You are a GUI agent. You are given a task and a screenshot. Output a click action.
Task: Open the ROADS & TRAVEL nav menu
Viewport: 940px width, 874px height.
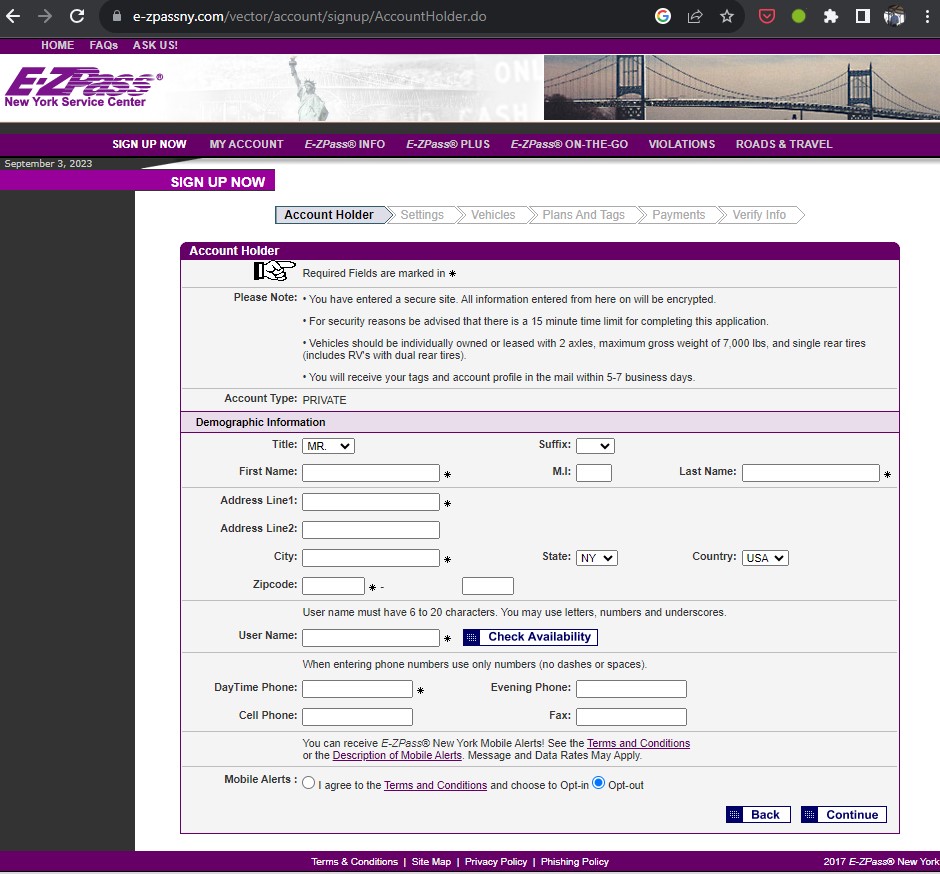(x=784, y=144)
